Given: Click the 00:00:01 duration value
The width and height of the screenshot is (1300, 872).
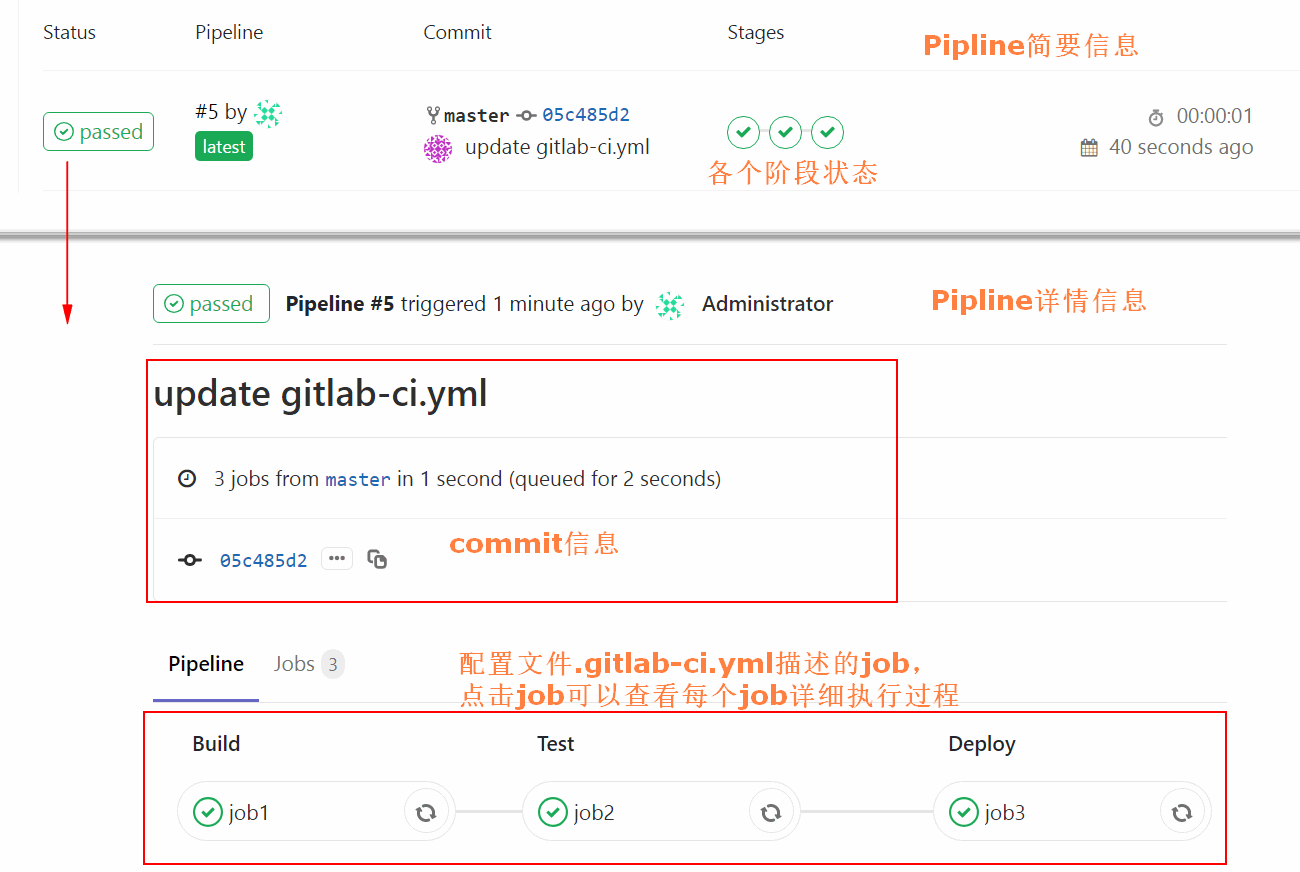Looking at the screenshot, I should (1215, 116).
